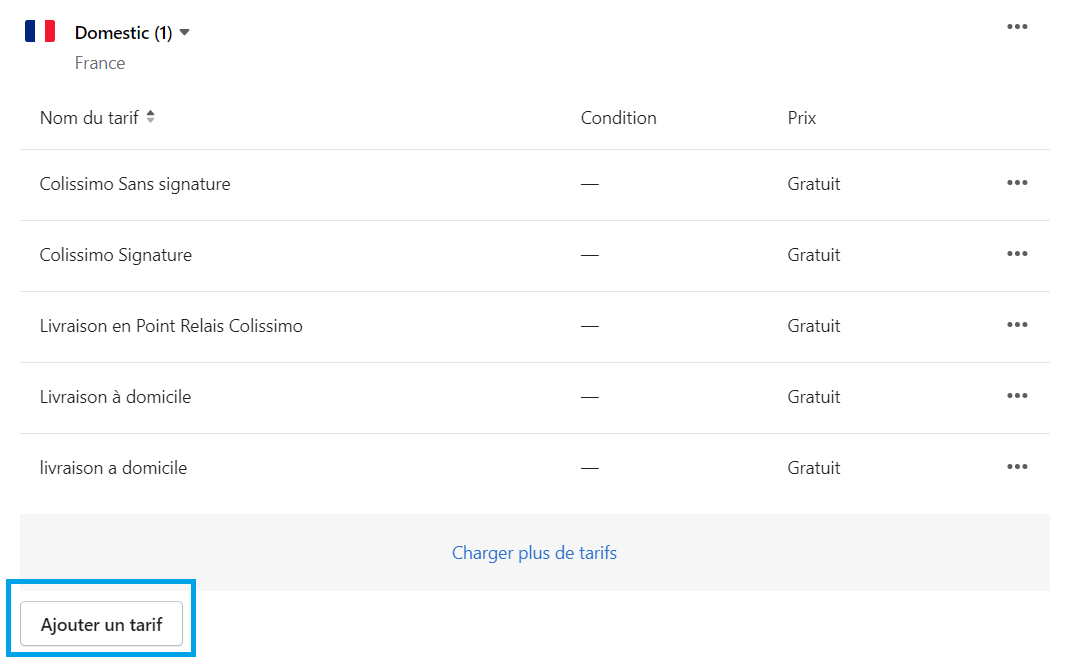The width and height of the screenshot is (1066, 662).
Task: Expand the Domestic (1) dropdown arrow
Action: tap(184, 33)
